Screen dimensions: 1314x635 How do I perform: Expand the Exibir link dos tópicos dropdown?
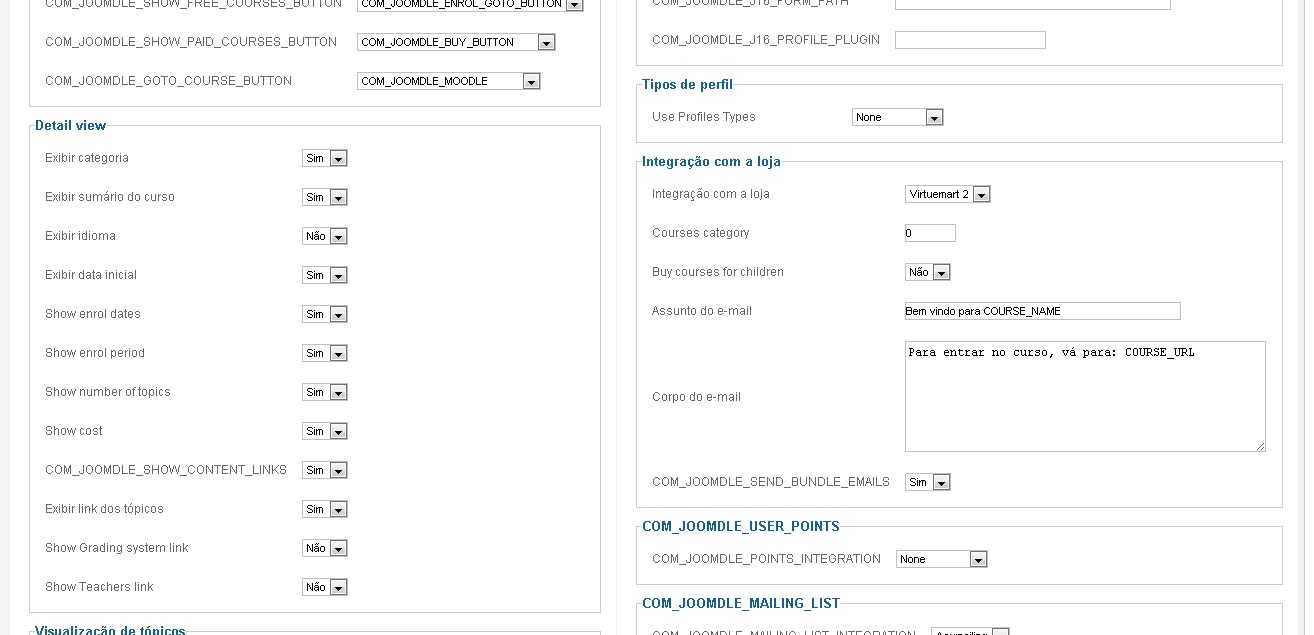click(x=324, y=509)
